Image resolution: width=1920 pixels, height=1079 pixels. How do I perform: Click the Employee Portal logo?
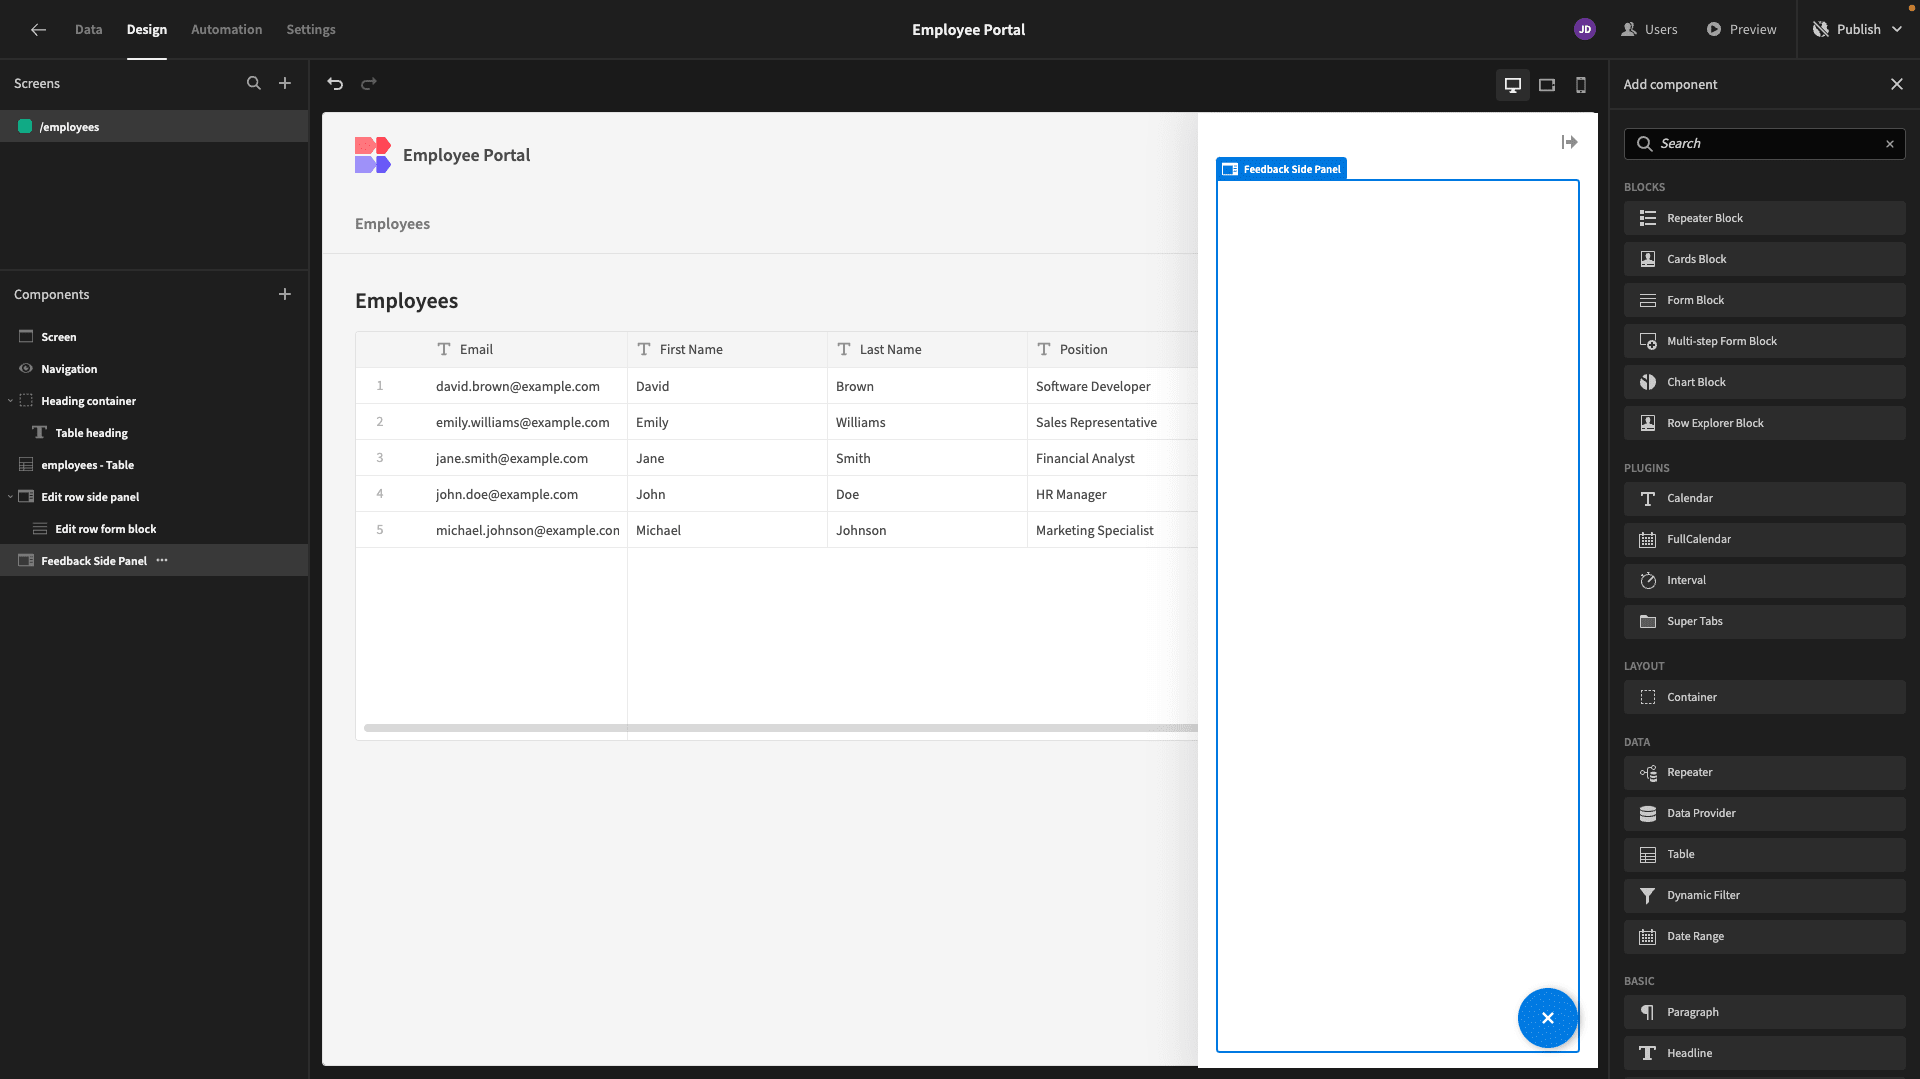(x=373, y=155)
